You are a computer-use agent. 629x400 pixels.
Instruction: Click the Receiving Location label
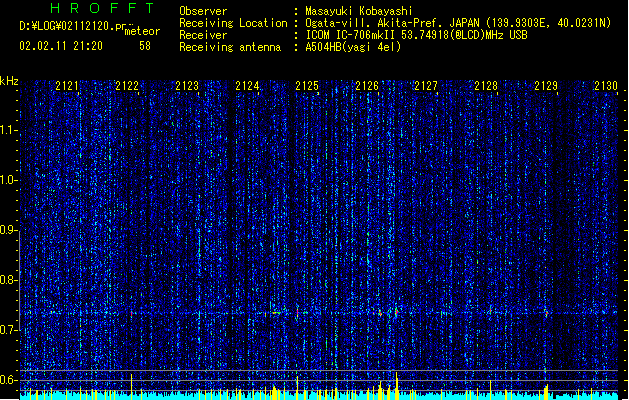233,23
